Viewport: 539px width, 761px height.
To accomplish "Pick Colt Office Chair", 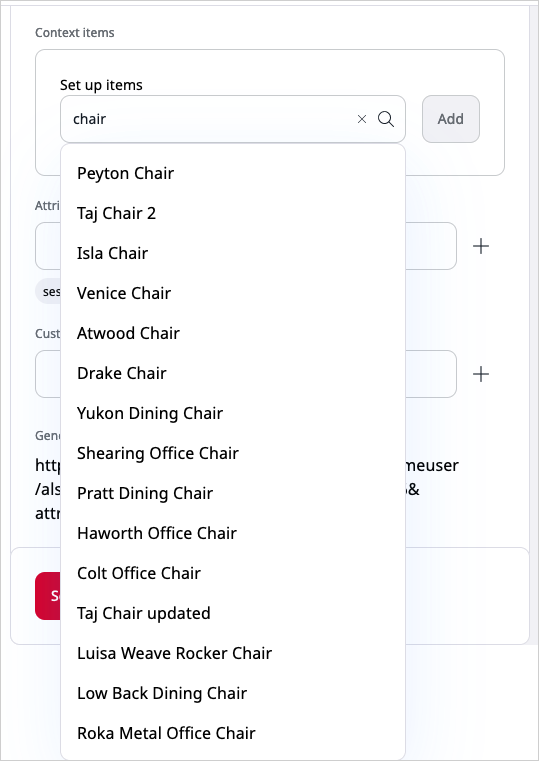I will (x=233, y=573).
